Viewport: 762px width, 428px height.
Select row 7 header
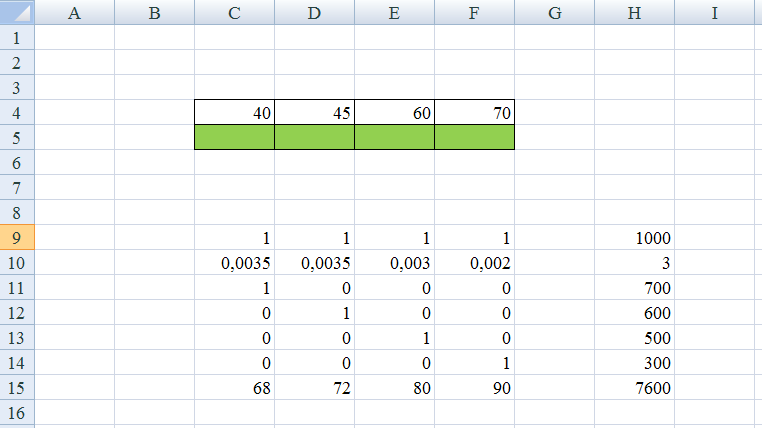tap(17, 188)
